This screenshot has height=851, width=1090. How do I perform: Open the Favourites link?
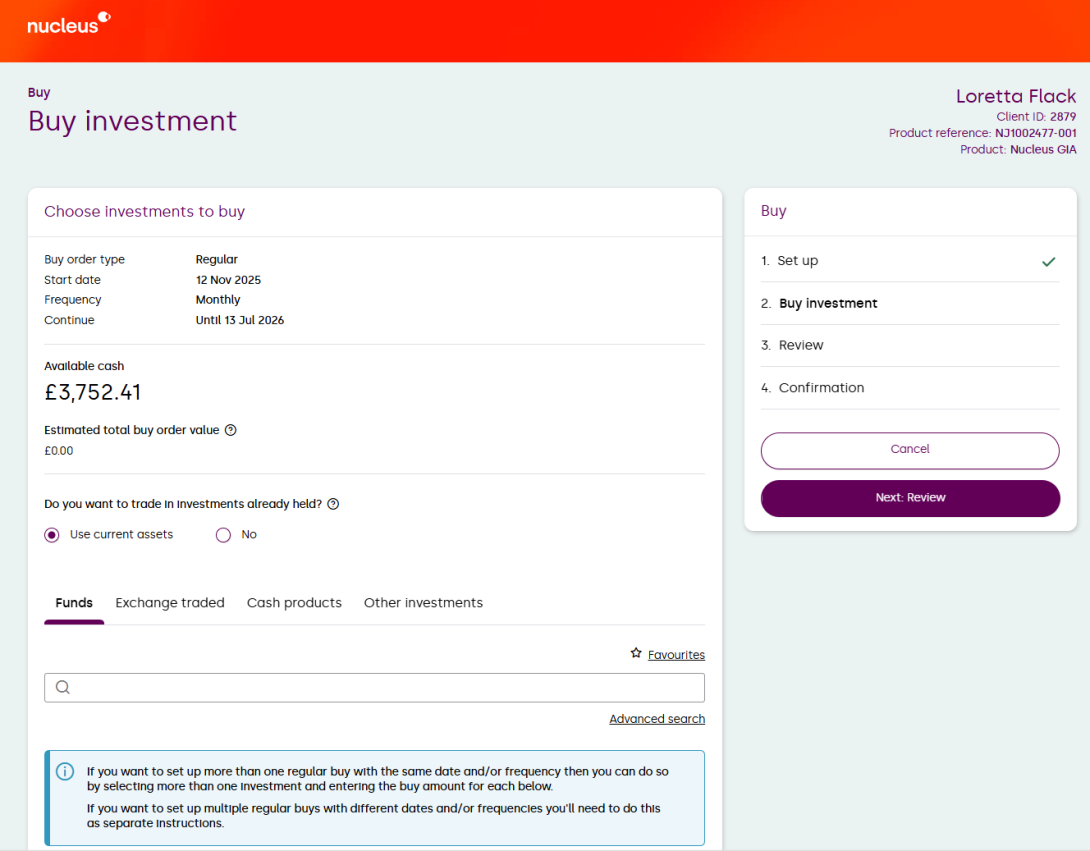click(x=676, y=655)
